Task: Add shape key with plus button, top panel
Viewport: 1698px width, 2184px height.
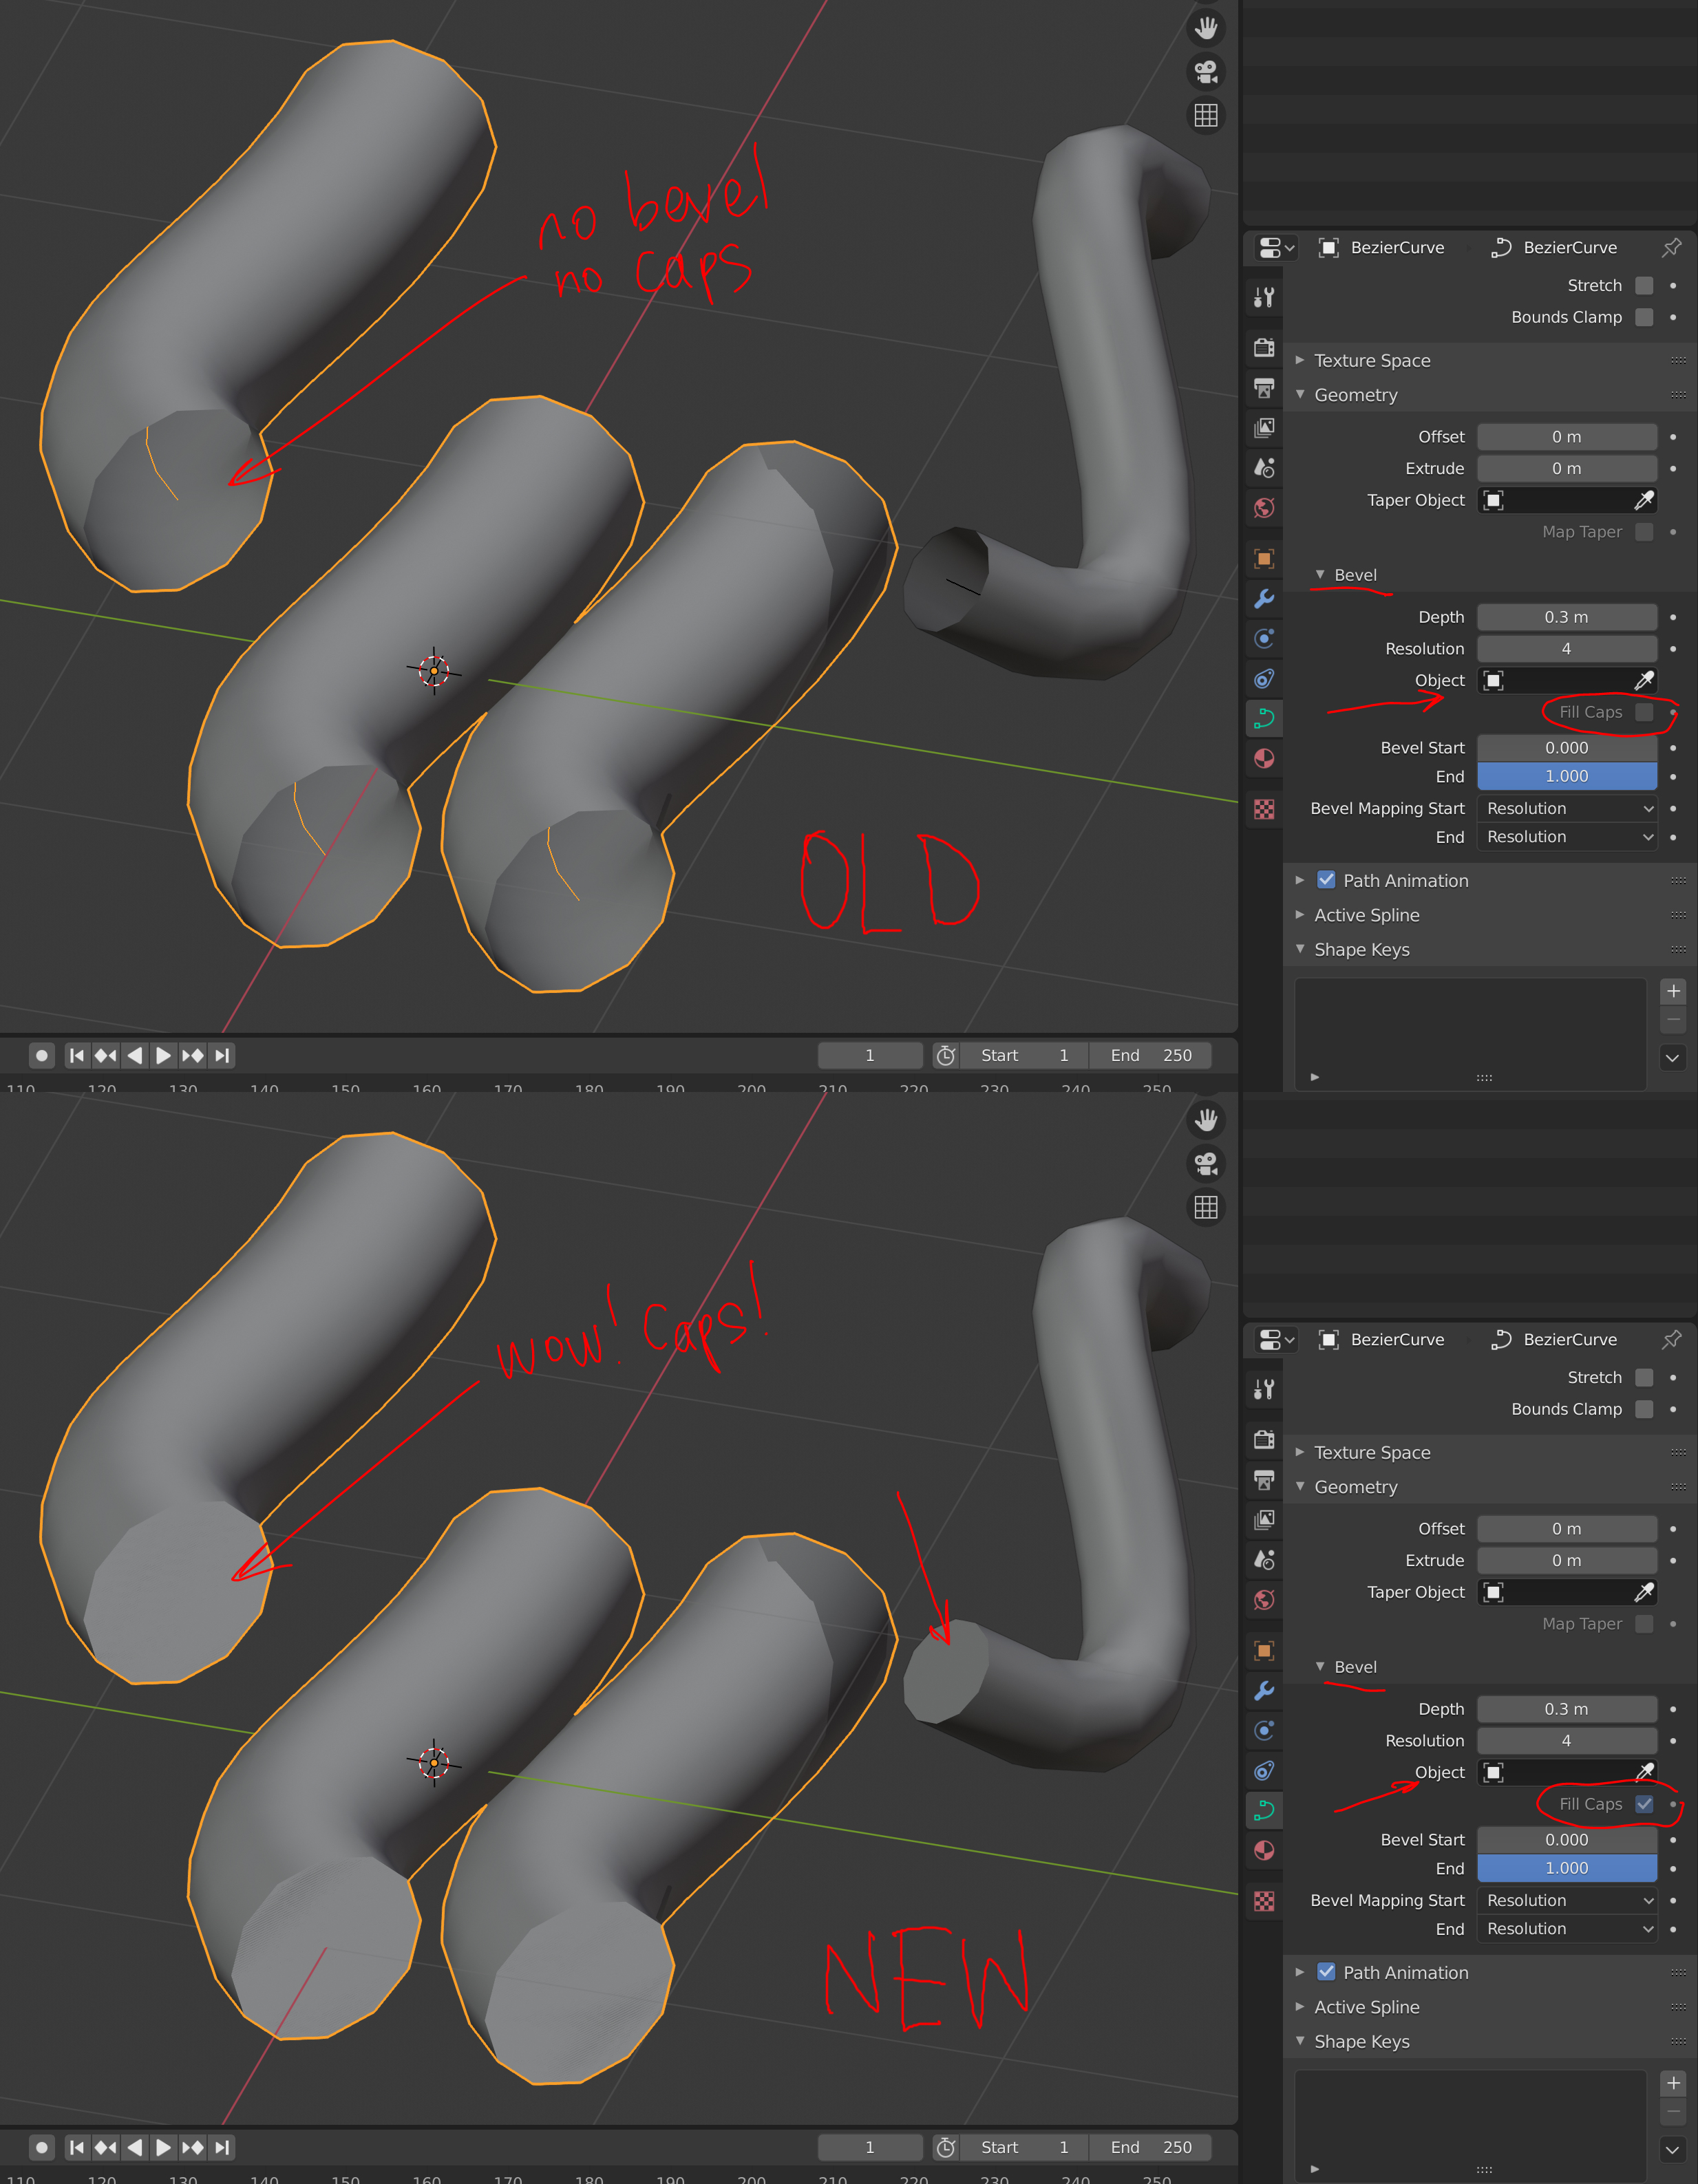Action: (1673, 991)
